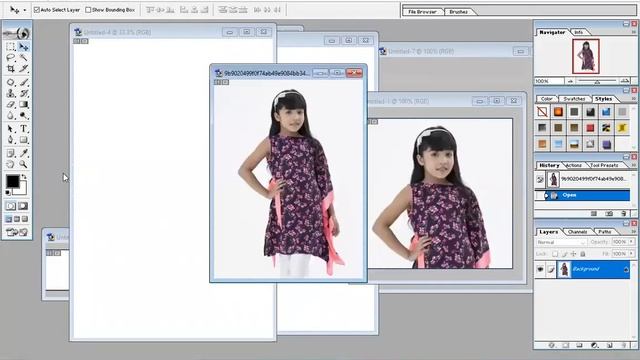640x360 pixels.
Task: Select the Path Selection tool
Action: [x=11, y=129]
